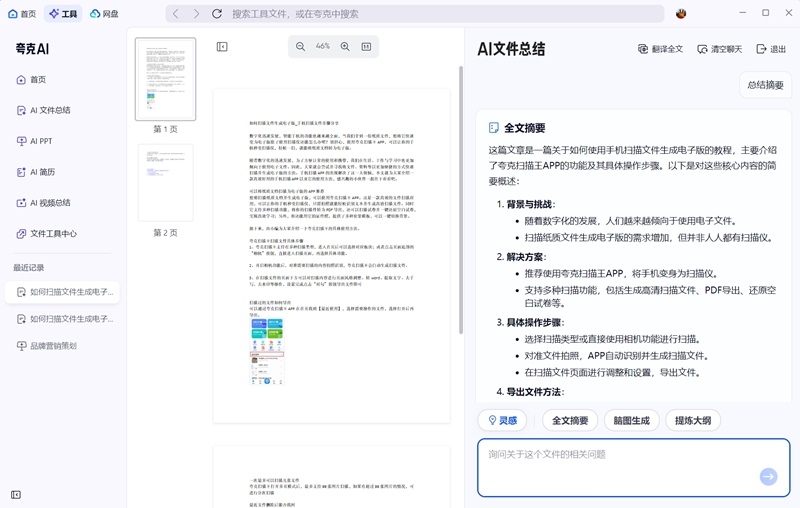Click the 46% zoom level
Image resolution: width=800 pixels, height=508 pixels.
[322, 46]
